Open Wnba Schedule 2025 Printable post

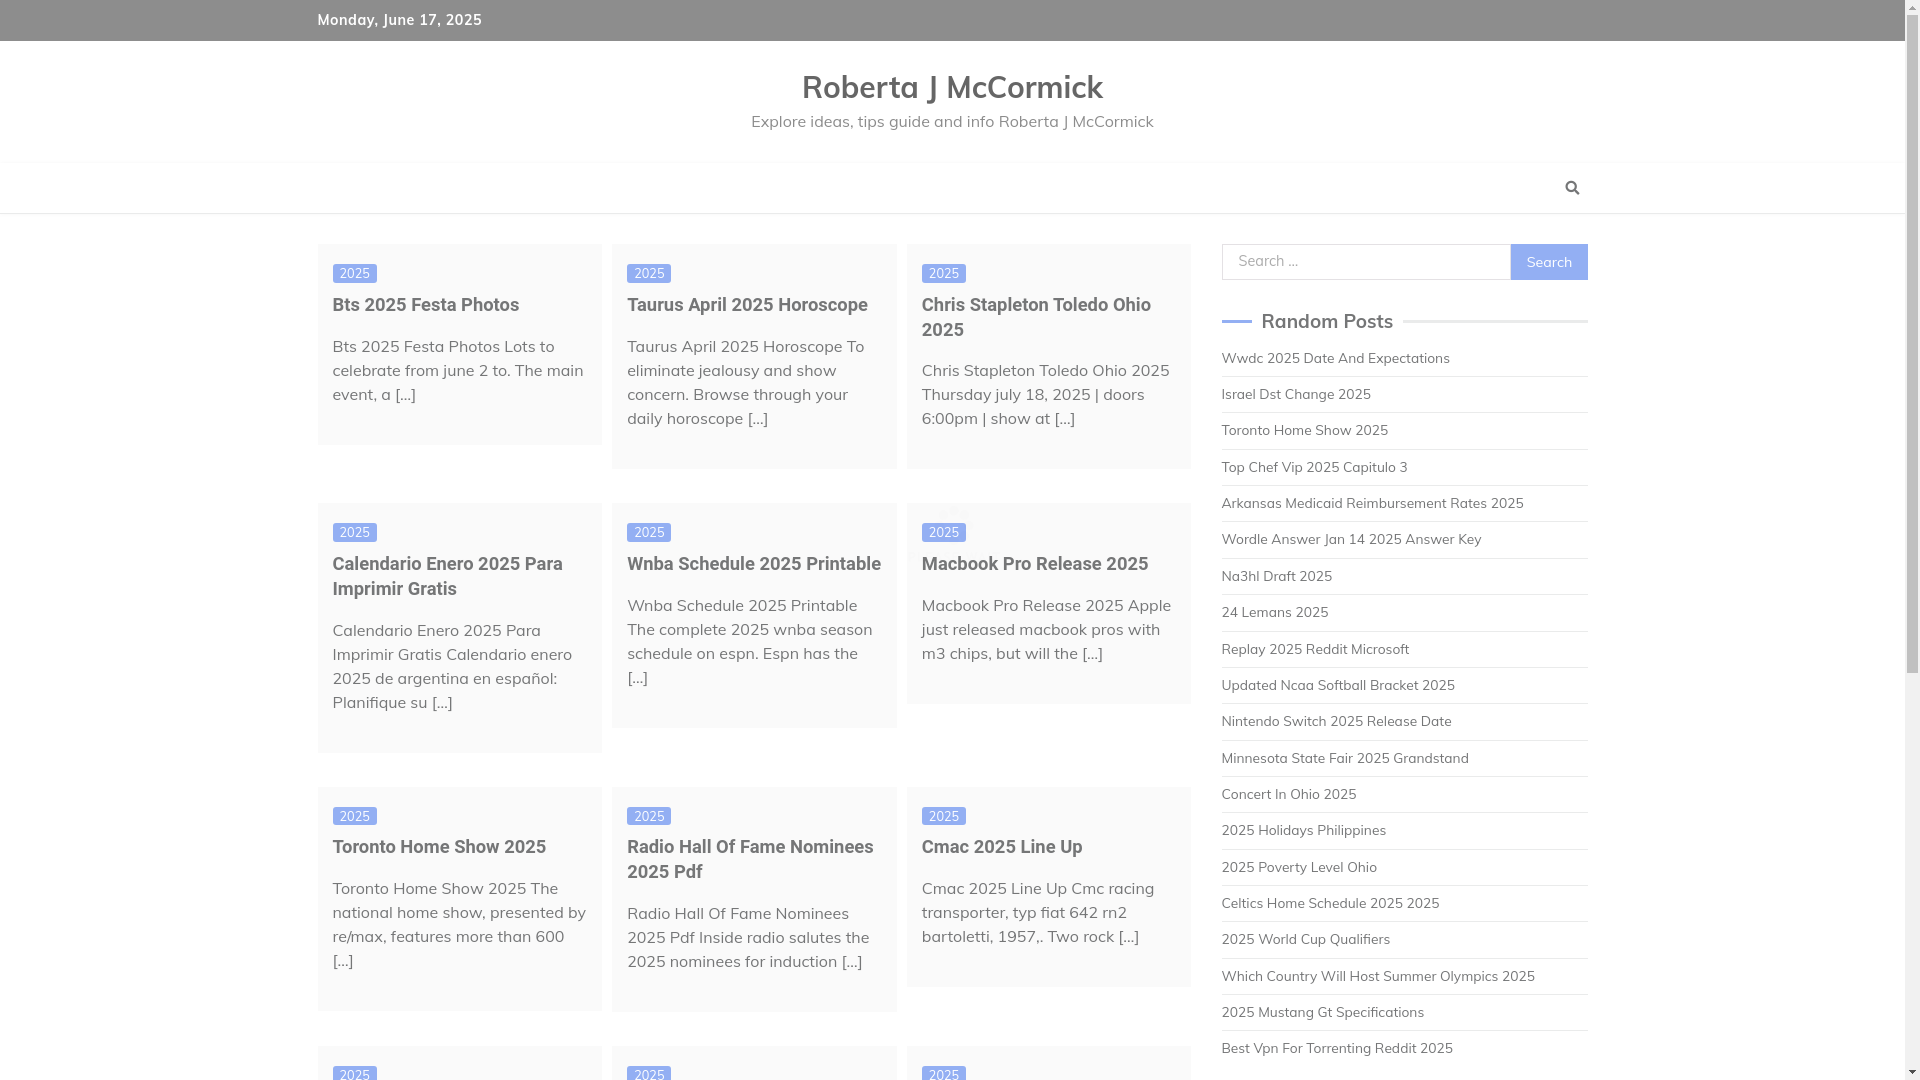[754, 563]
